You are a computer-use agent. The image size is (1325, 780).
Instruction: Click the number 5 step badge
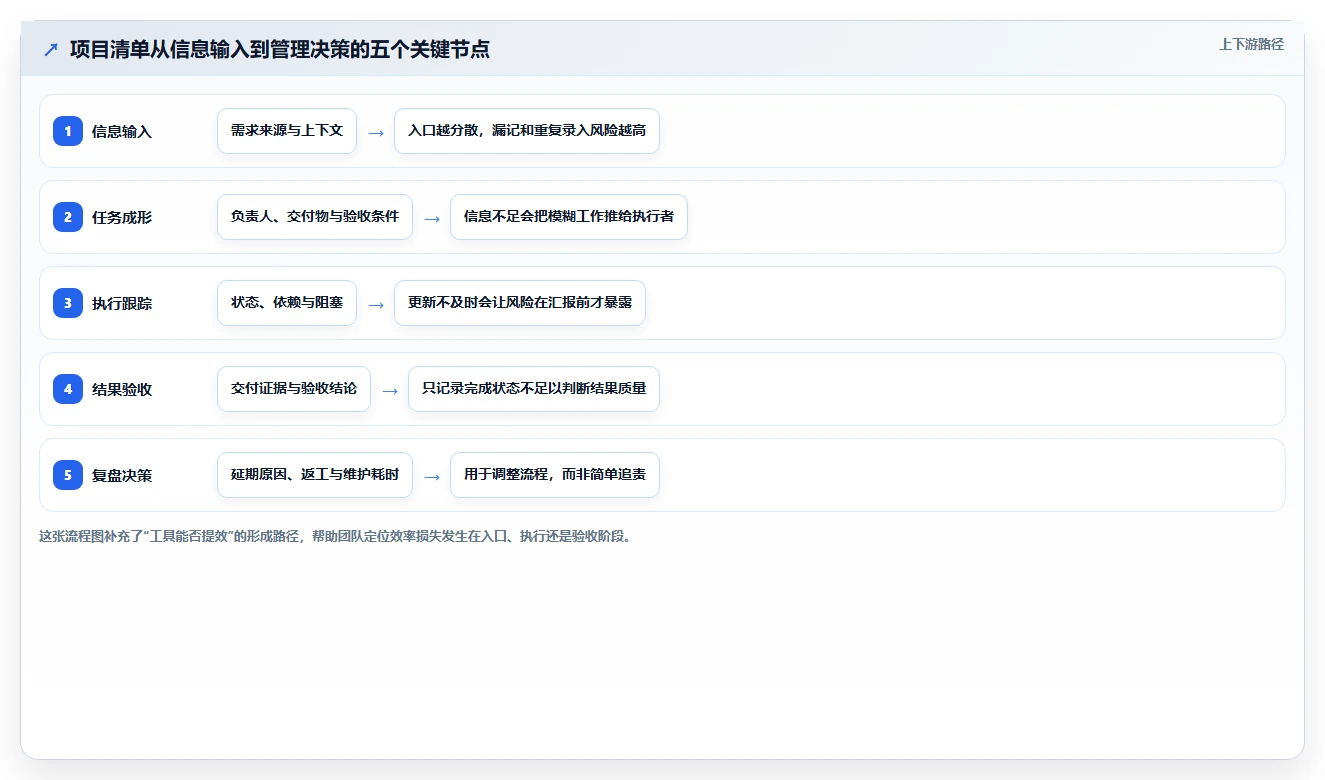pos(68,475)
